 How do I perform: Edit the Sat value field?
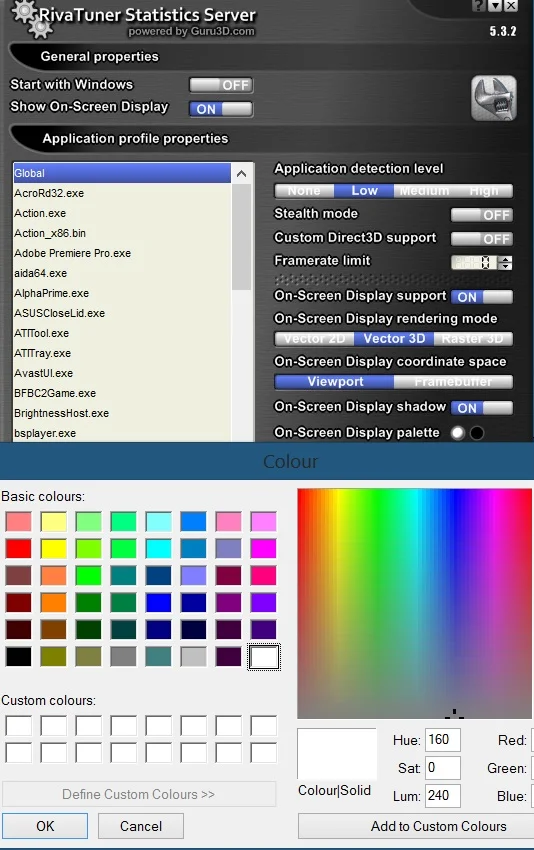pyautogui.click(x=442, y=768)
